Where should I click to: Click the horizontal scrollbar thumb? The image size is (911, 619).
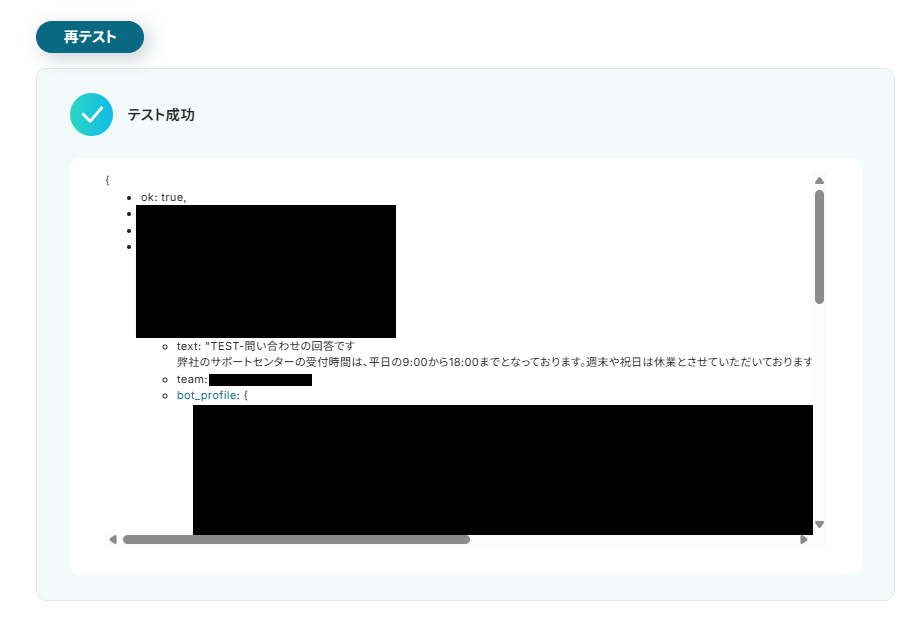pos(296,539)
